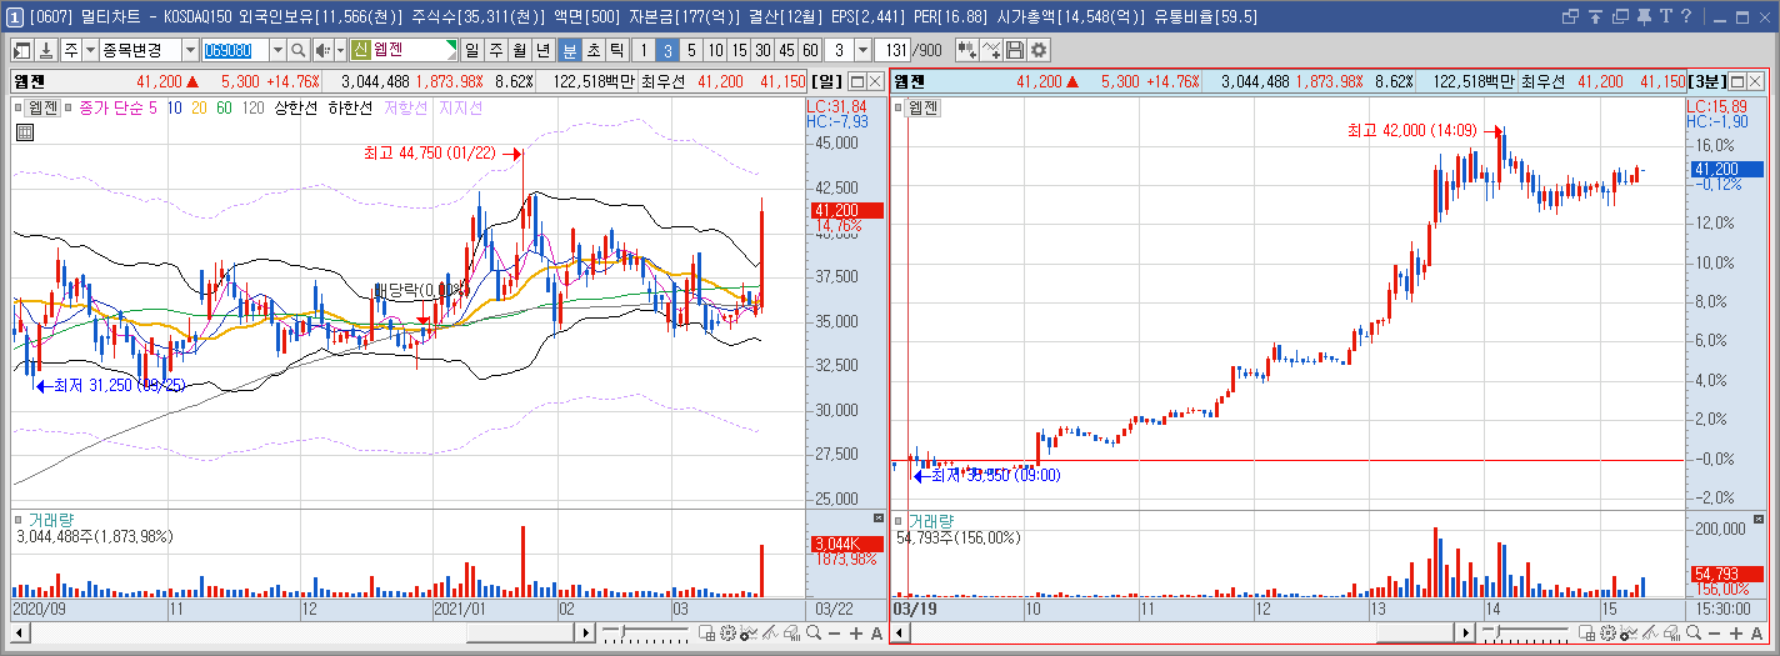Maximize the left [일] chart pane
This screenshot has width=1780, height=656.
(857, 82)
